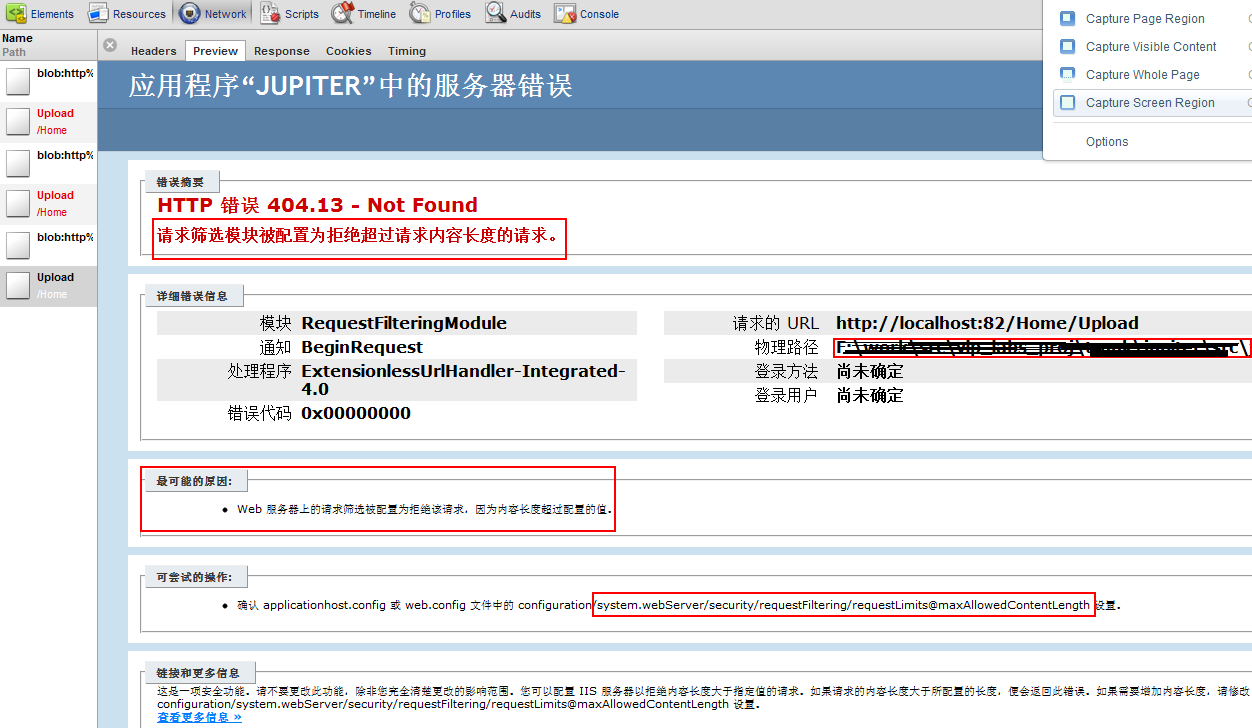
Task: Select the highlighted bottom Upload request
Action: 48,286
